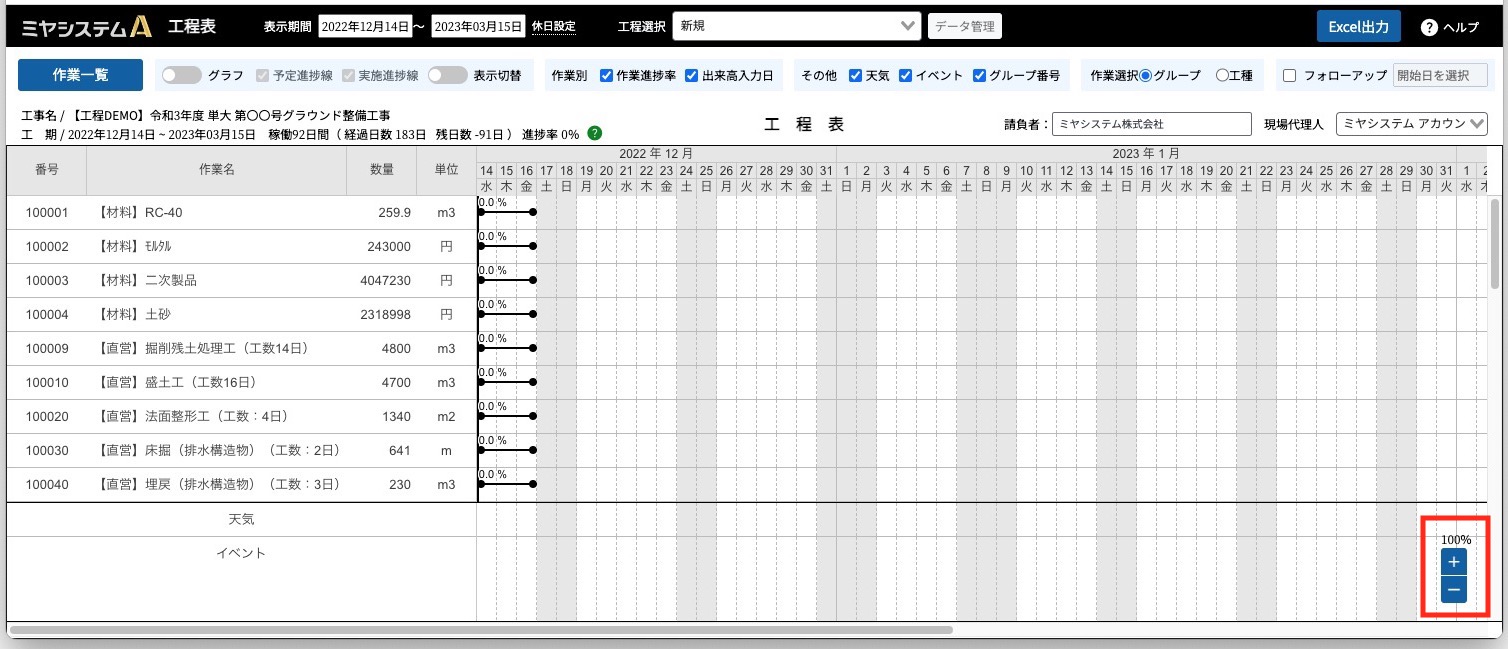Viewport: 1508px width, 649px height.
Task: Click the 天気 row label
Action: tap(241, 520)
